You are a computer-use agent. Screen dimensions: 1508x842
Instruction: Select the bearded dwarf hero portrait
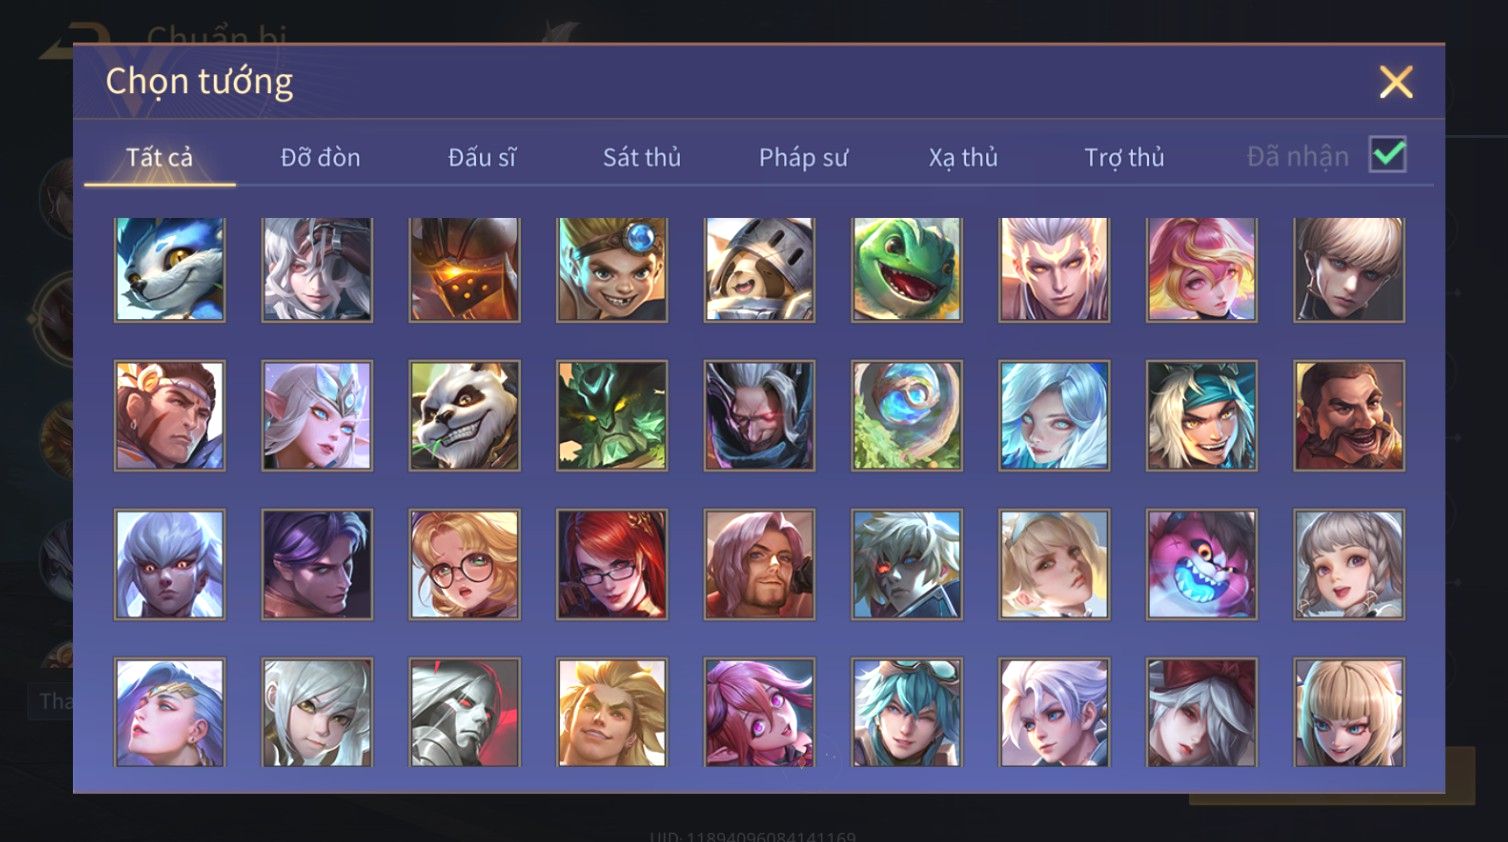point(1349,416)
